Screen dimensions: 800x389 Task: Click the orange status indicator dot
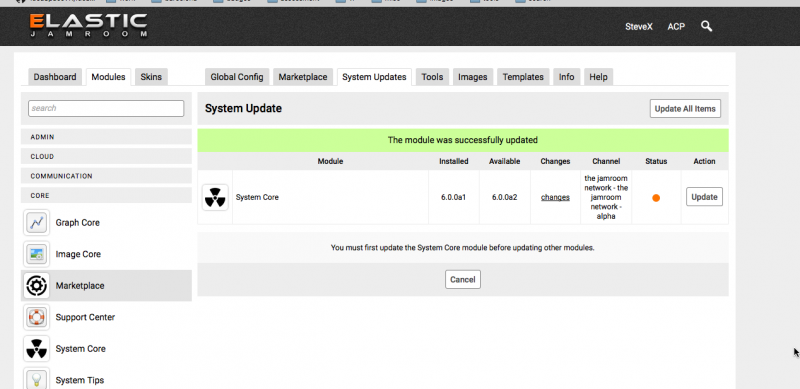pyautogui.click(x=656, y=198)
